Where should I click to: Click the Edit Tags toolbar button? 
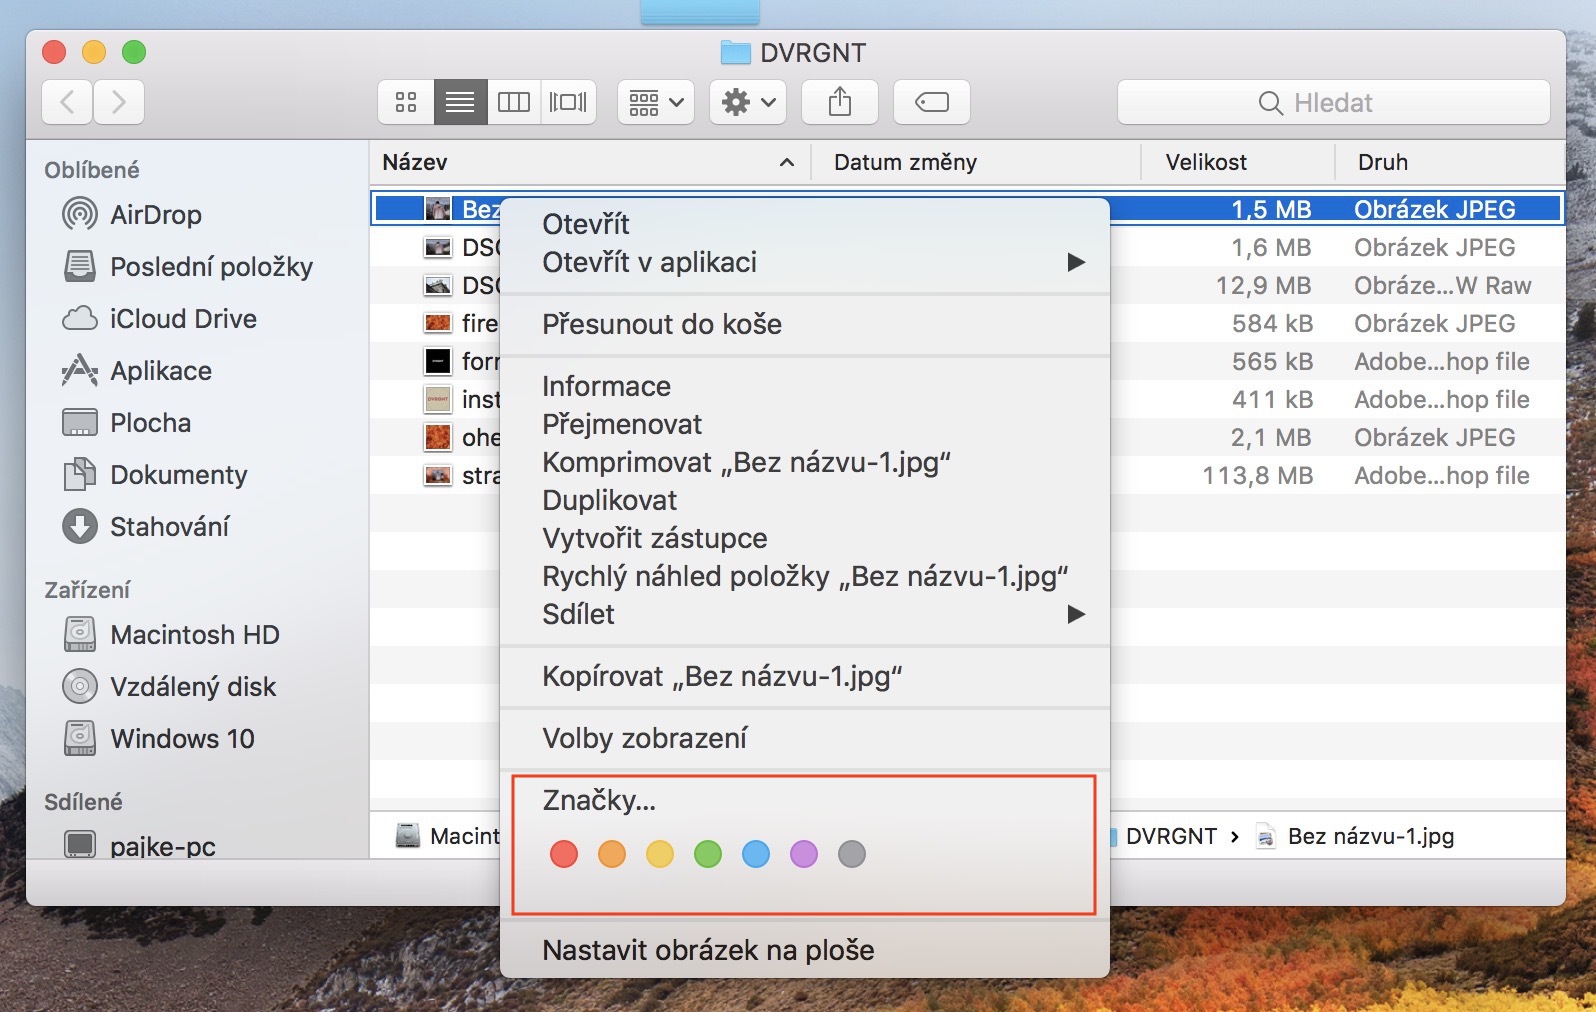pyautogui.click(x=932, y=102)
